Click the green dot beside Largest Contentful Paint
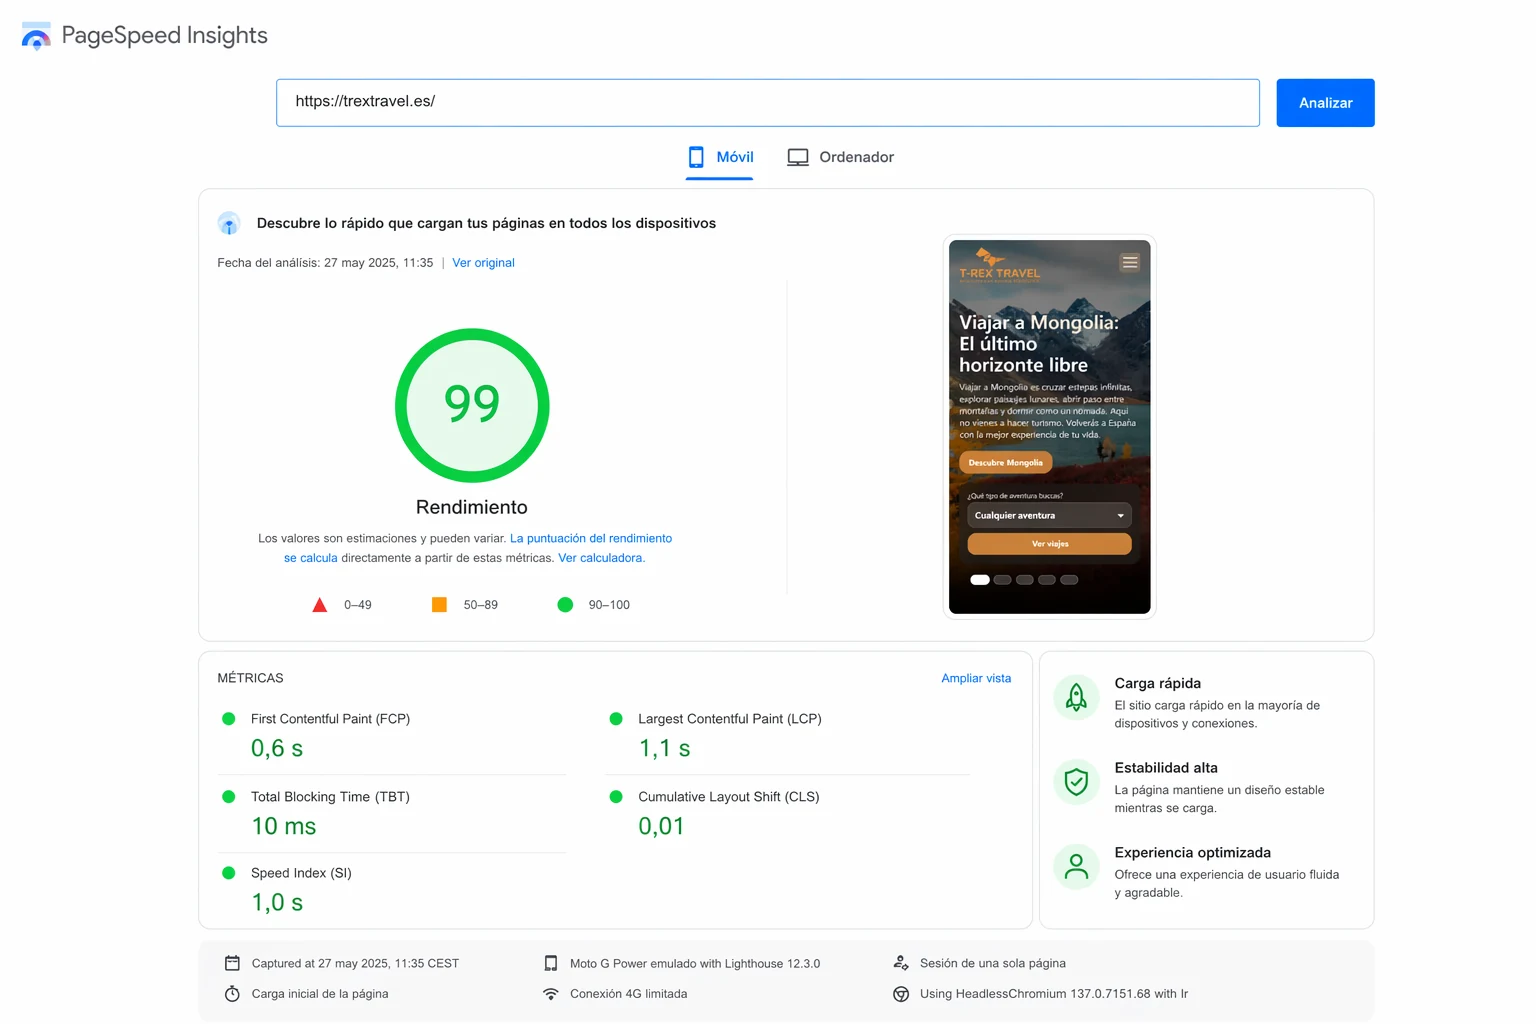The image size is (1536, 1024). [x=616, y=719]
